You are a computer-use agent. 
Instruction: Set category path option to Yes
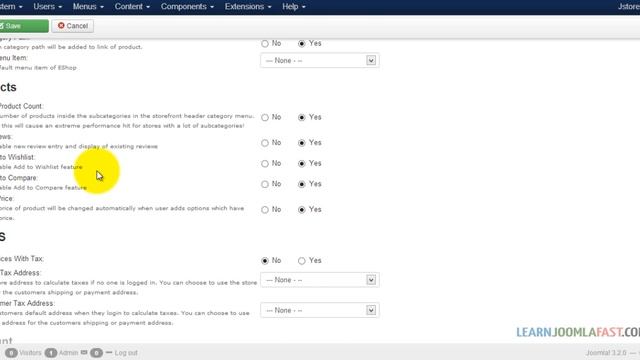302,43
